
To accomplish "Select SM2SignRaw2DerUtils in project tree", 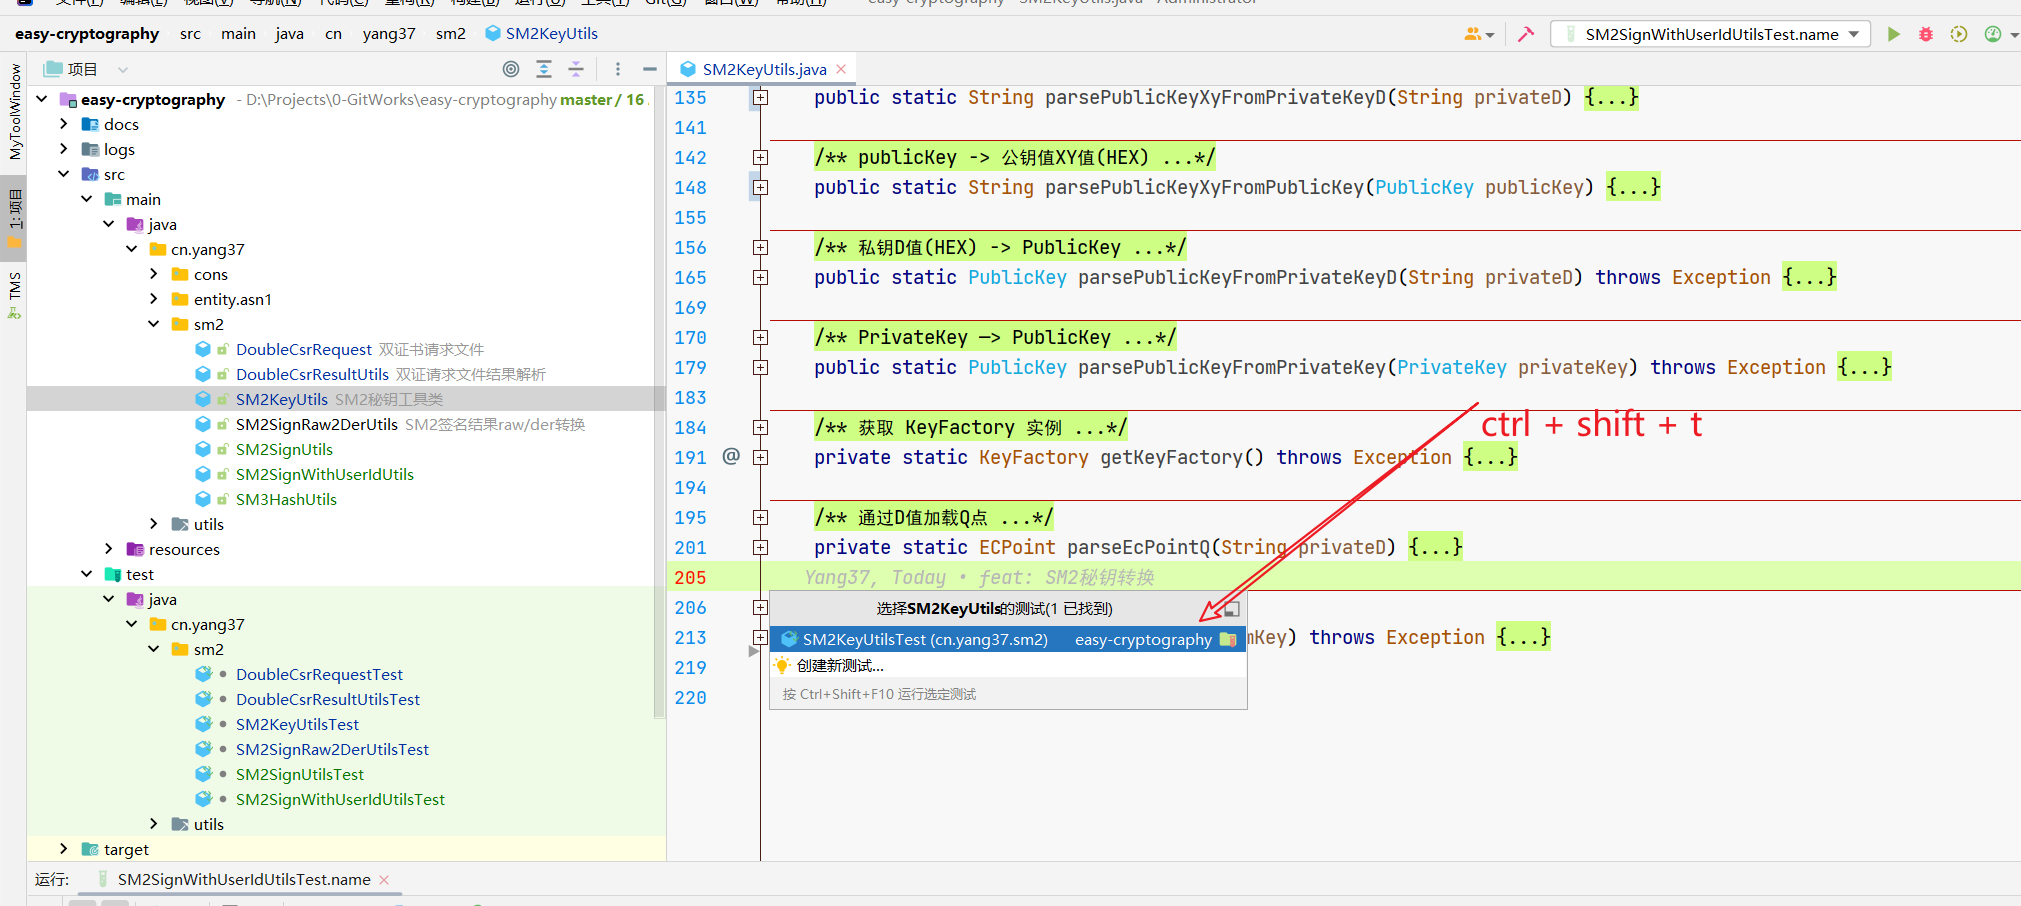I will tap(317, 424).
